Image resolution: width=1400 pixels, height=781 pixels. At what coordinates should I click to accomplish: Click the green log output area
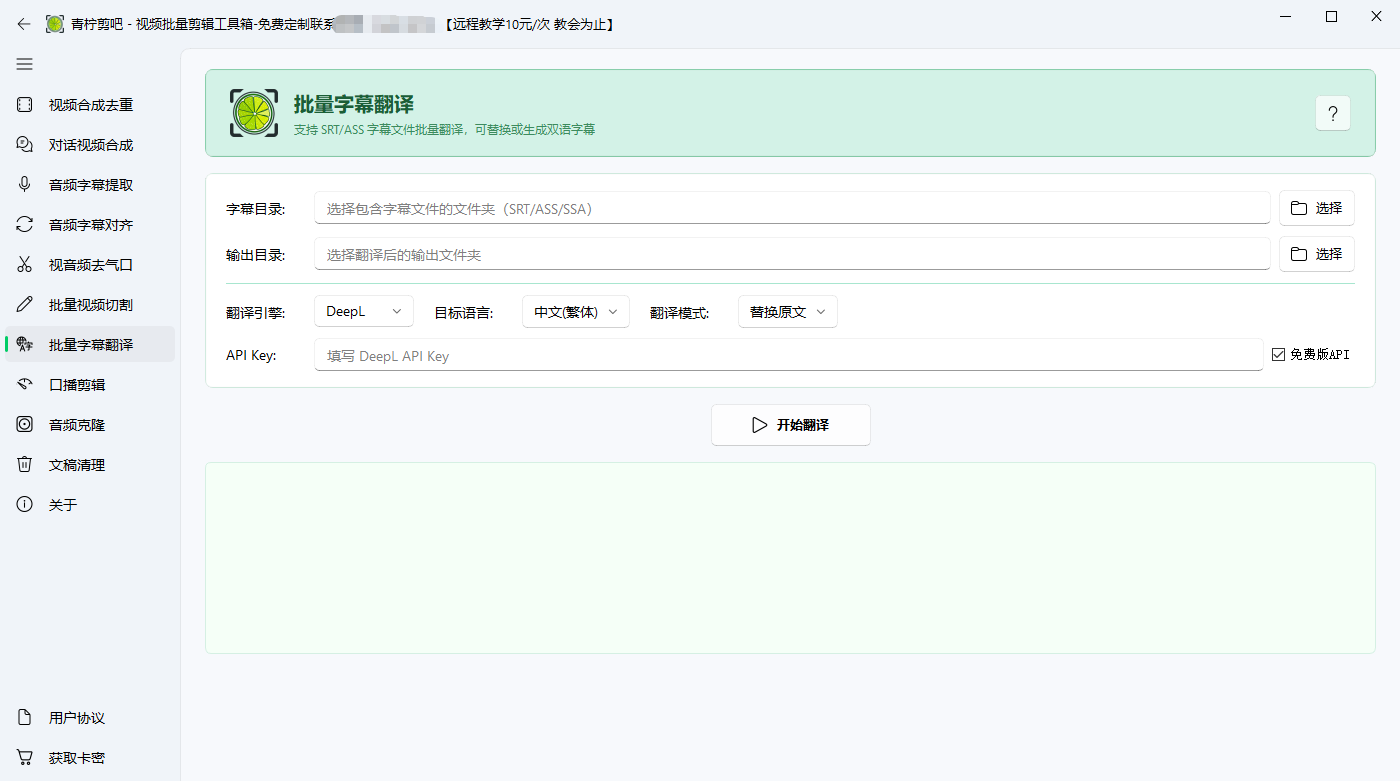[790, 558]
